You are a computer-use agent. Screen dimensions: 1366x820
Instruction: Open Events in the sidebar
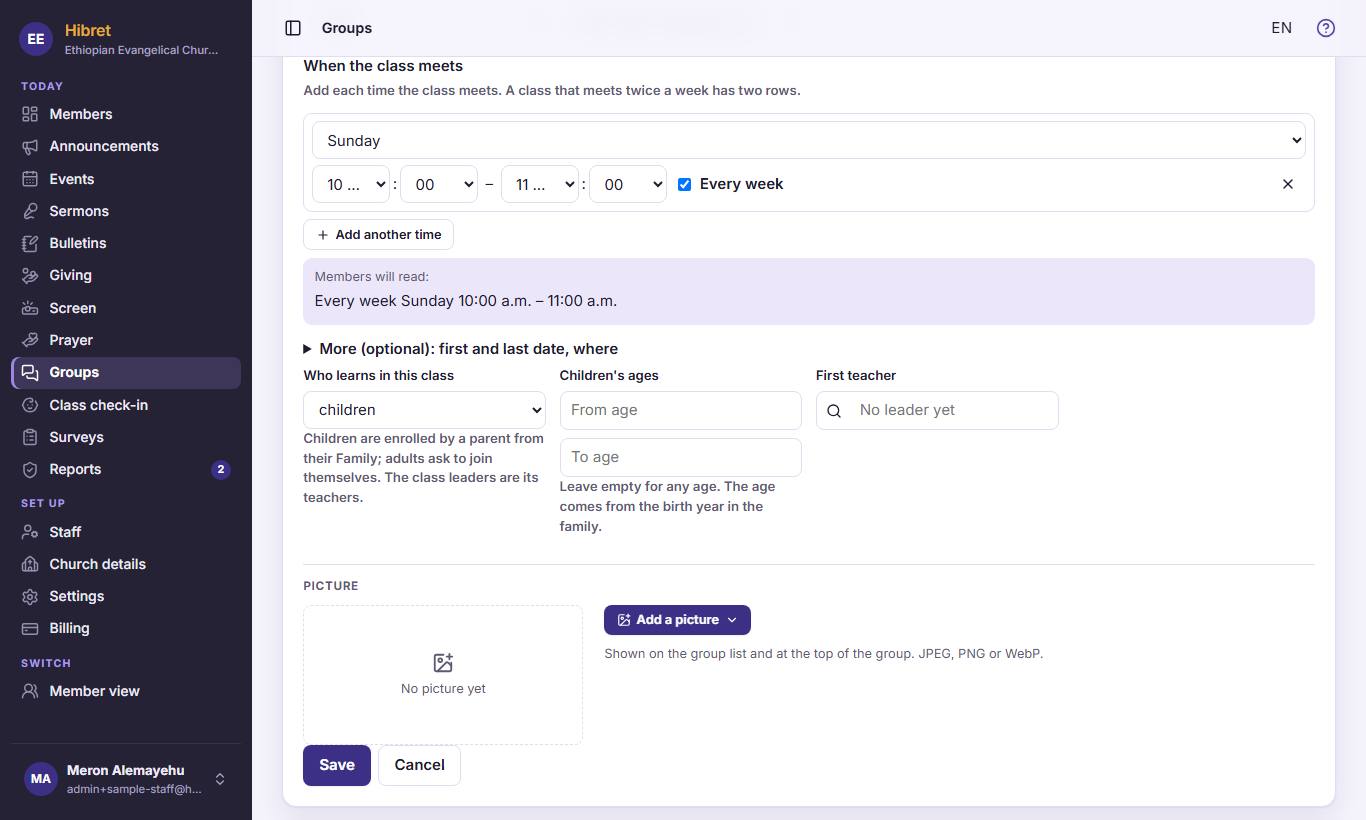pos(126,179)
